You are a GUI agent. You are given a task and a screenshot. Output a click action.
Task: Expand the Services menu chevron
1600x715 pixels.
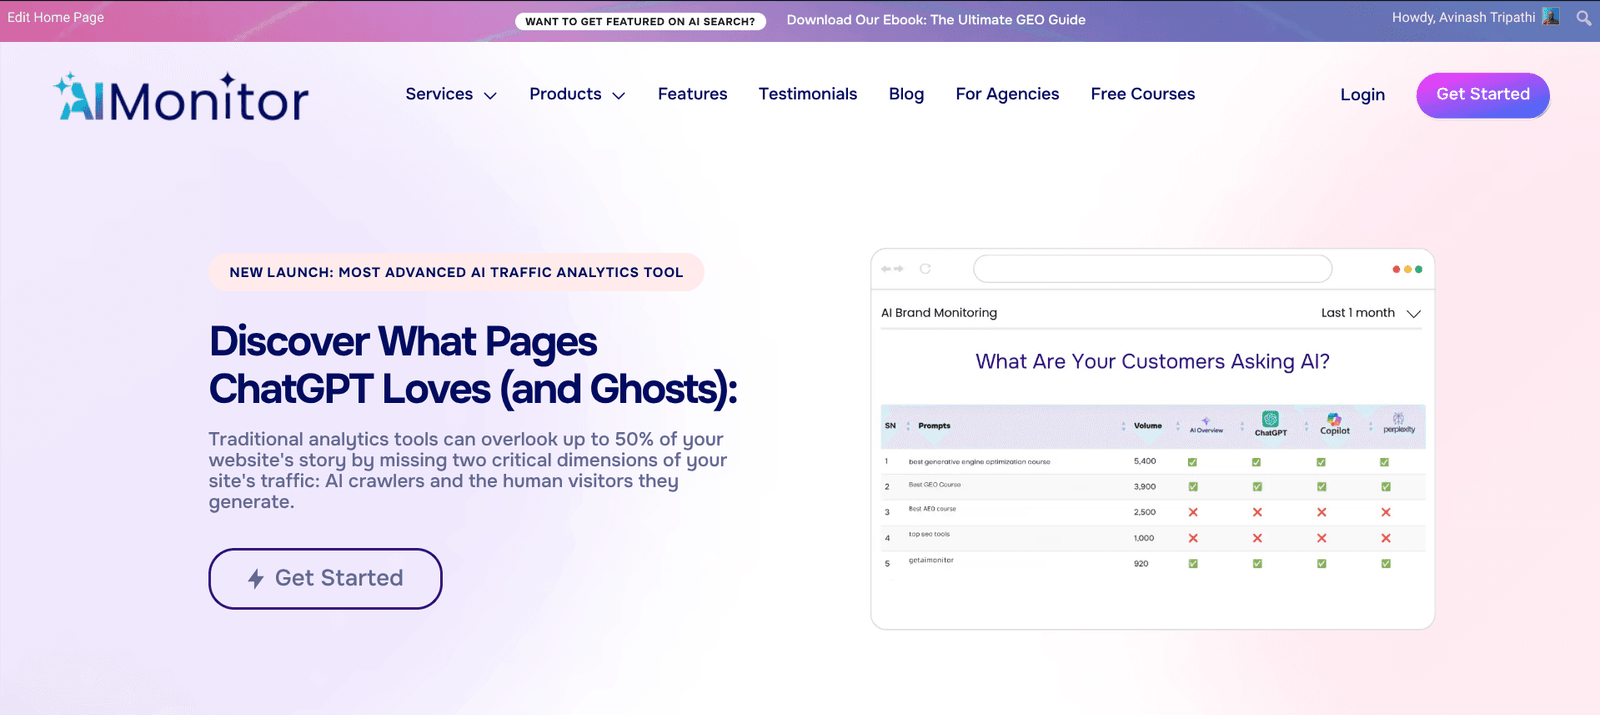[490, 96]
